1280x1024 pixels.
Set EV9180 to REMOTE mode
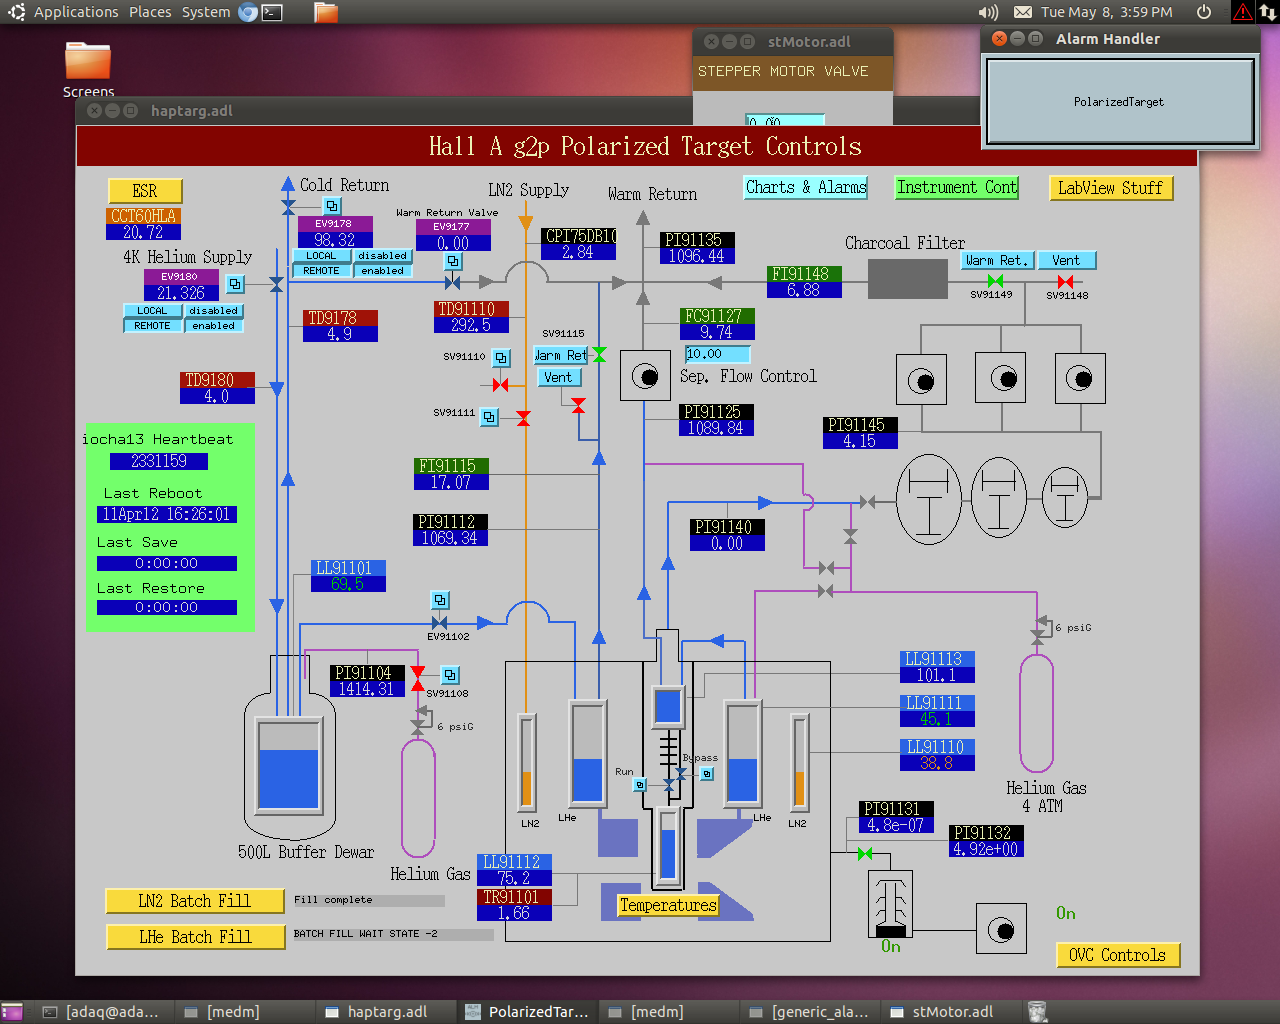[152, 326]
